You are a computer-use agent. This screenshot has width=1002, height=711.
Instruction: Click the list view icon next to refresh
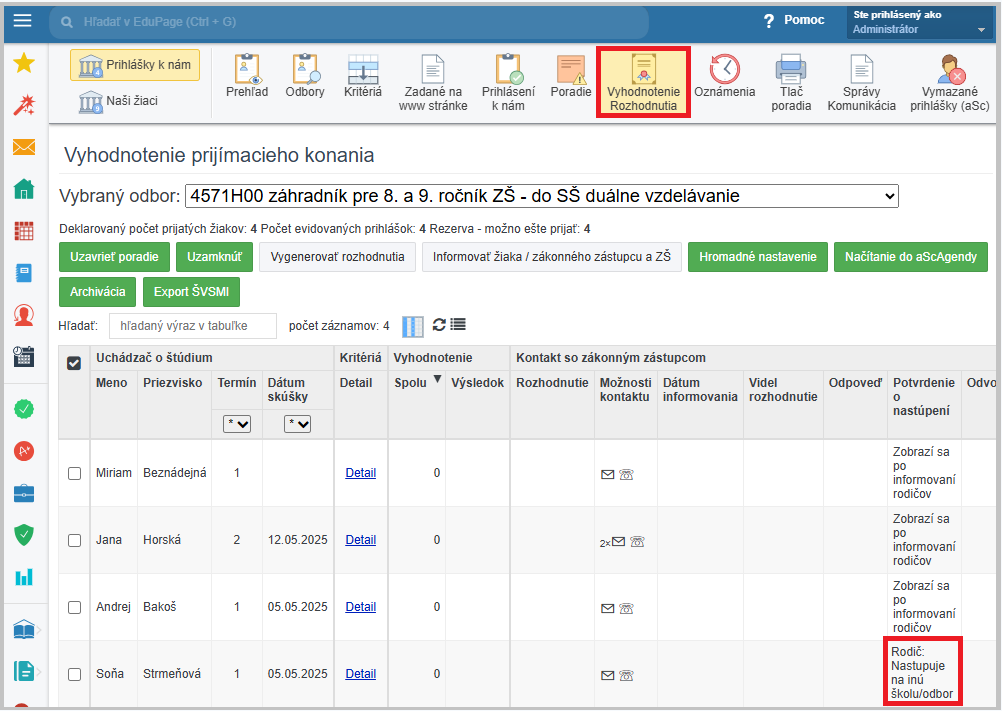(x=458, y=325)
